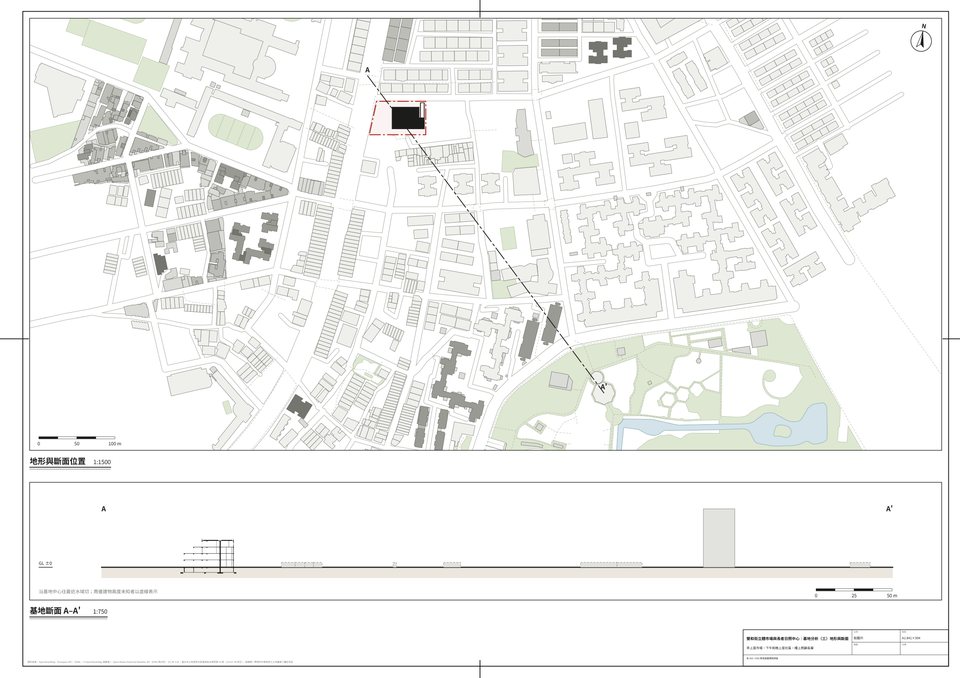
Task: Click the "A'" label in the park circle
Action: pos(603,388)
